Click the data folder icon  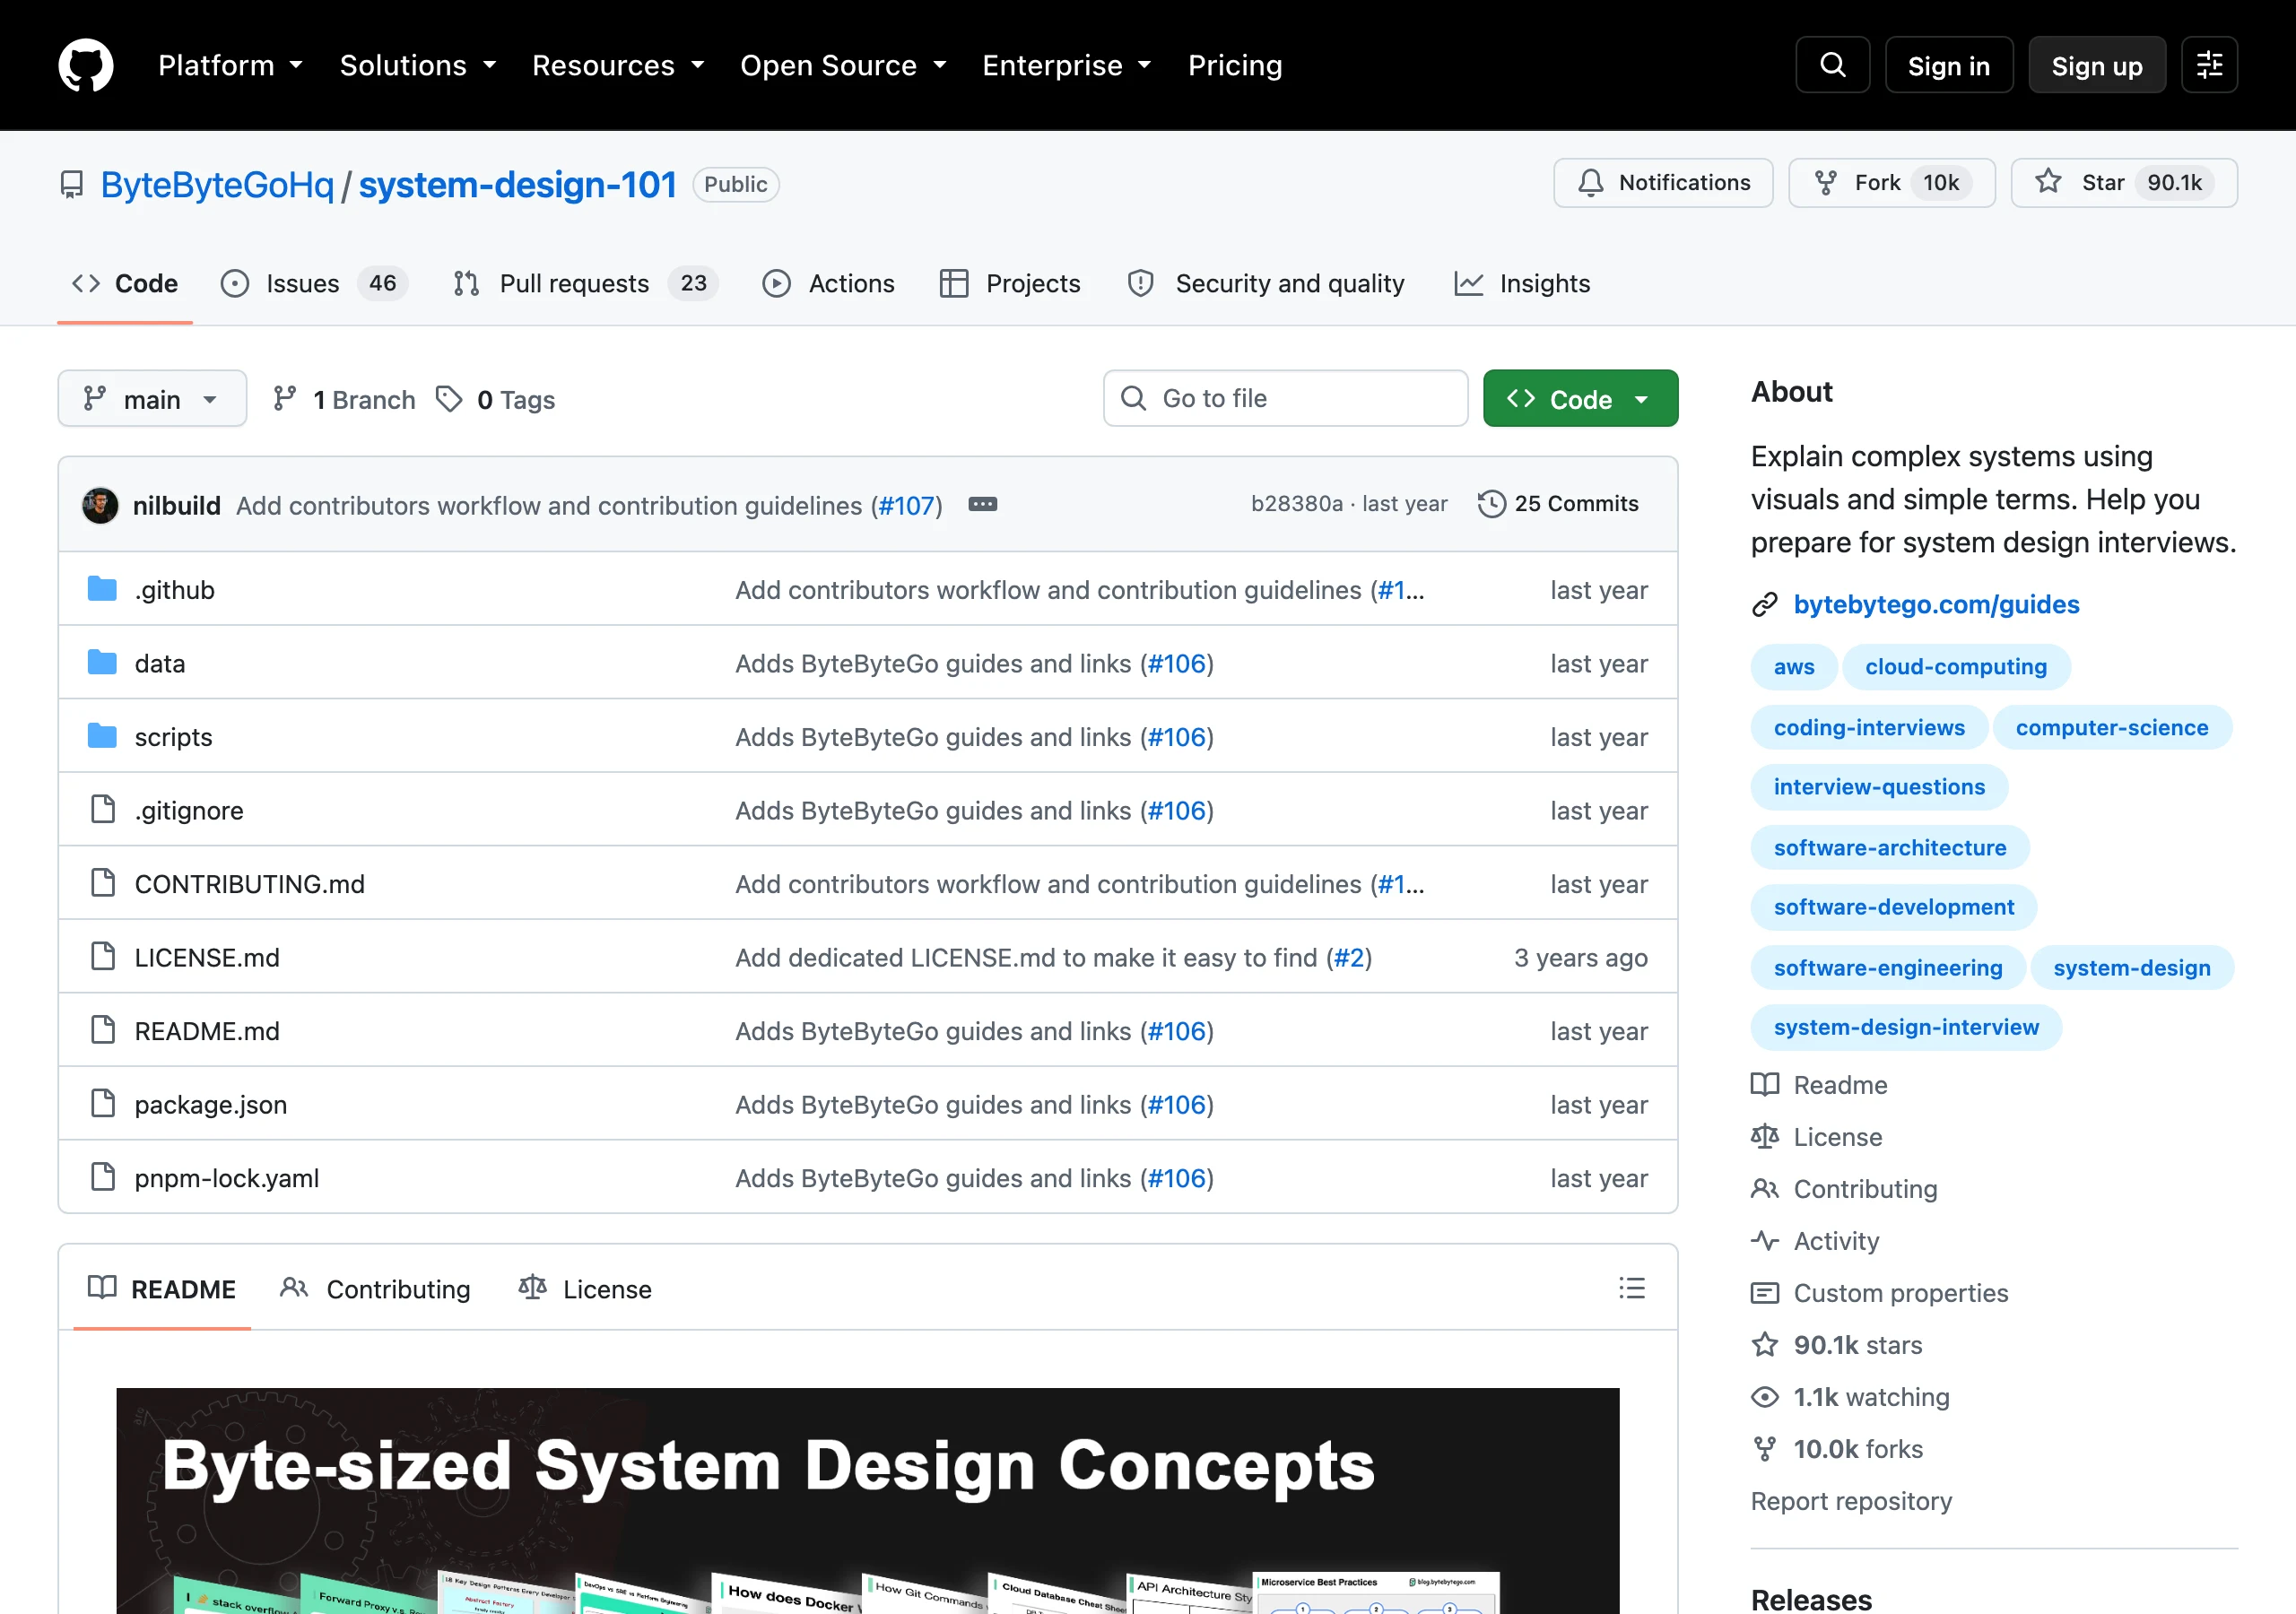(x=102, y=662)
